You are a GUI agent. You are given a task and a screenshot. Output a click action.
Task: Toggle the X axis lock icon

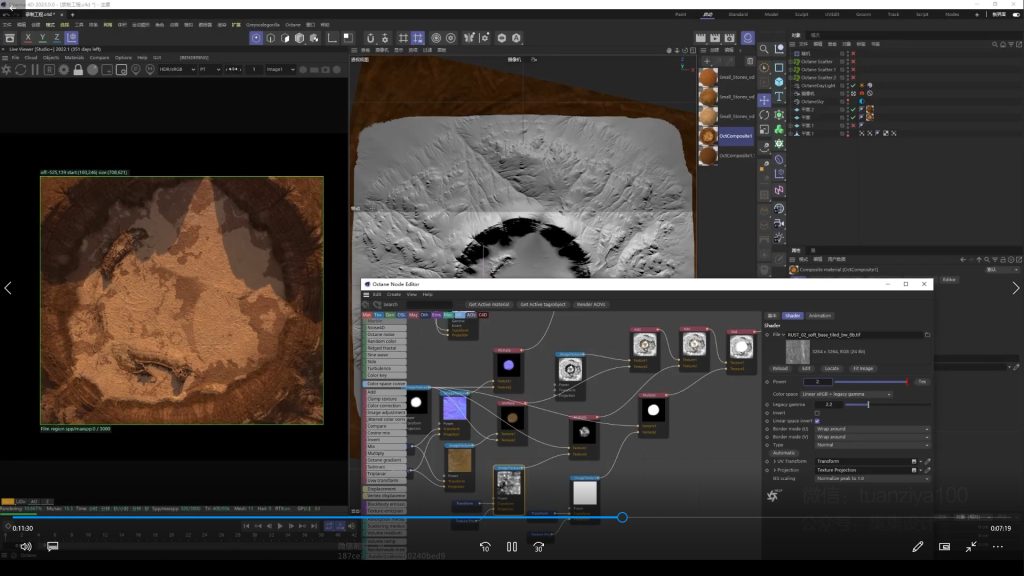(26, 38)
